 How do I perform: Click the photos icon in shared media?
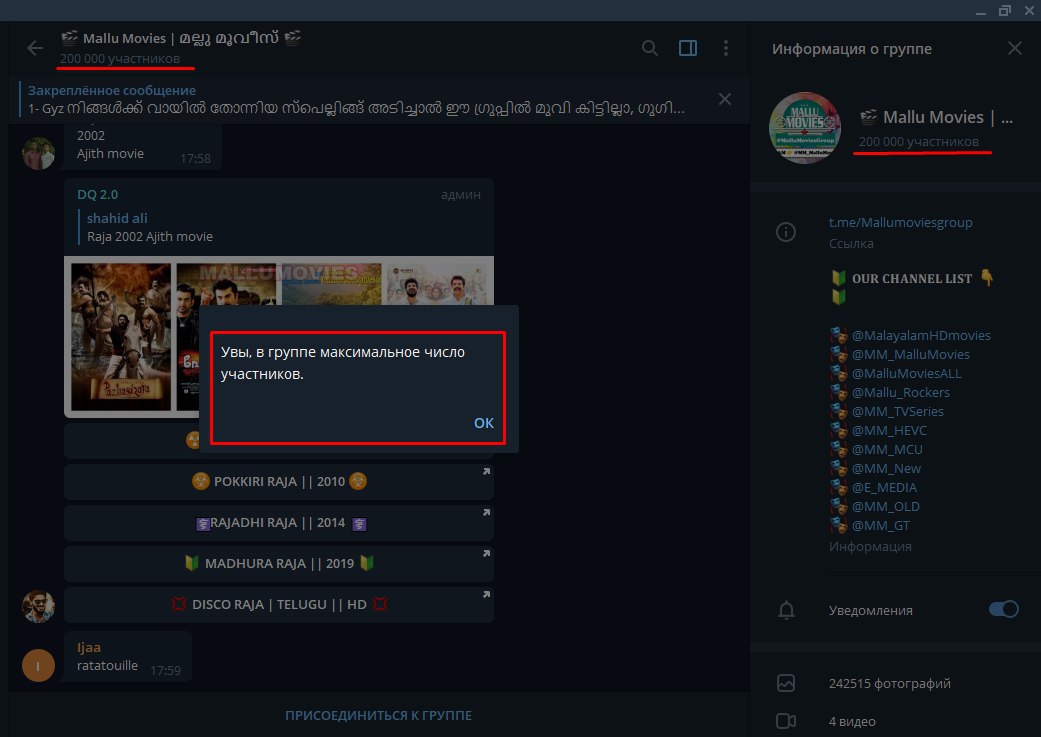click(x=786, y=683)
